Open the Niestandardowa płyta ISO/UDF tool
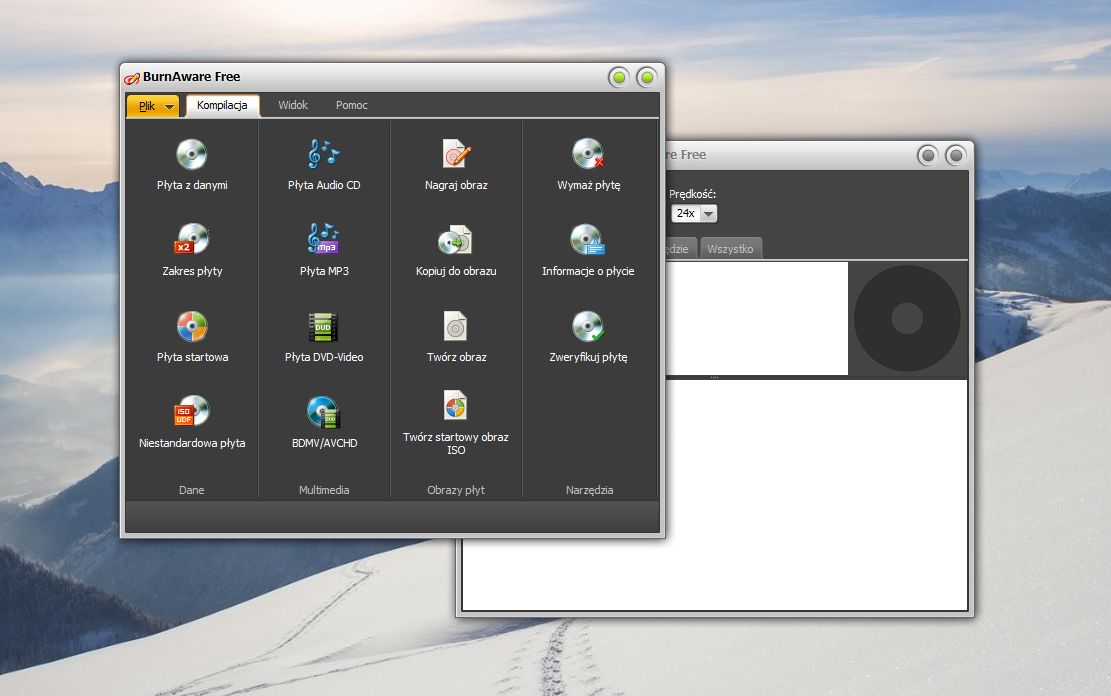The height and width of the screenshot is (696, 1111). [192, 422]
